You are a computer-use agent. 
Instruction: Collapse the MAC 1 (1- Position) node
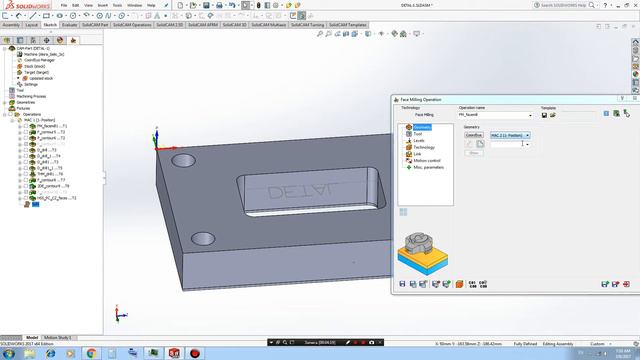12,120
